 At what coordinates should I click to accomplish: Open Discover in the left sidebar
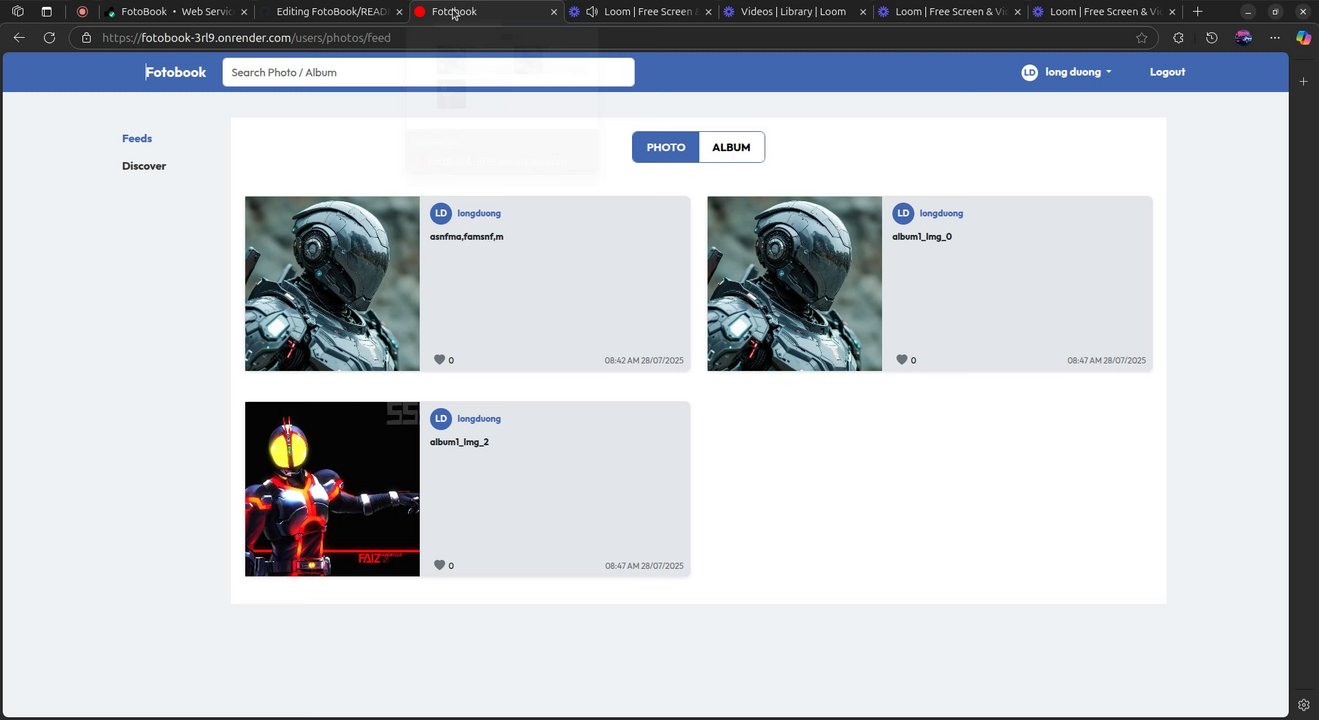(x=144, y=166)
